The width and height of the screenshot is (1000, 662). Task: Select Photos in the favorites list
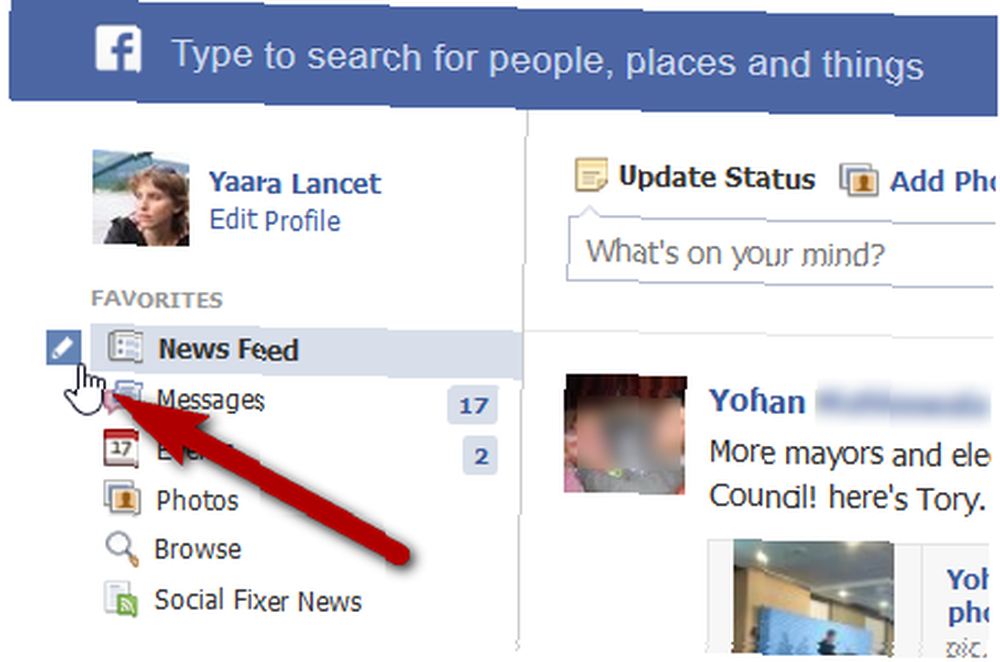point(198,500)
